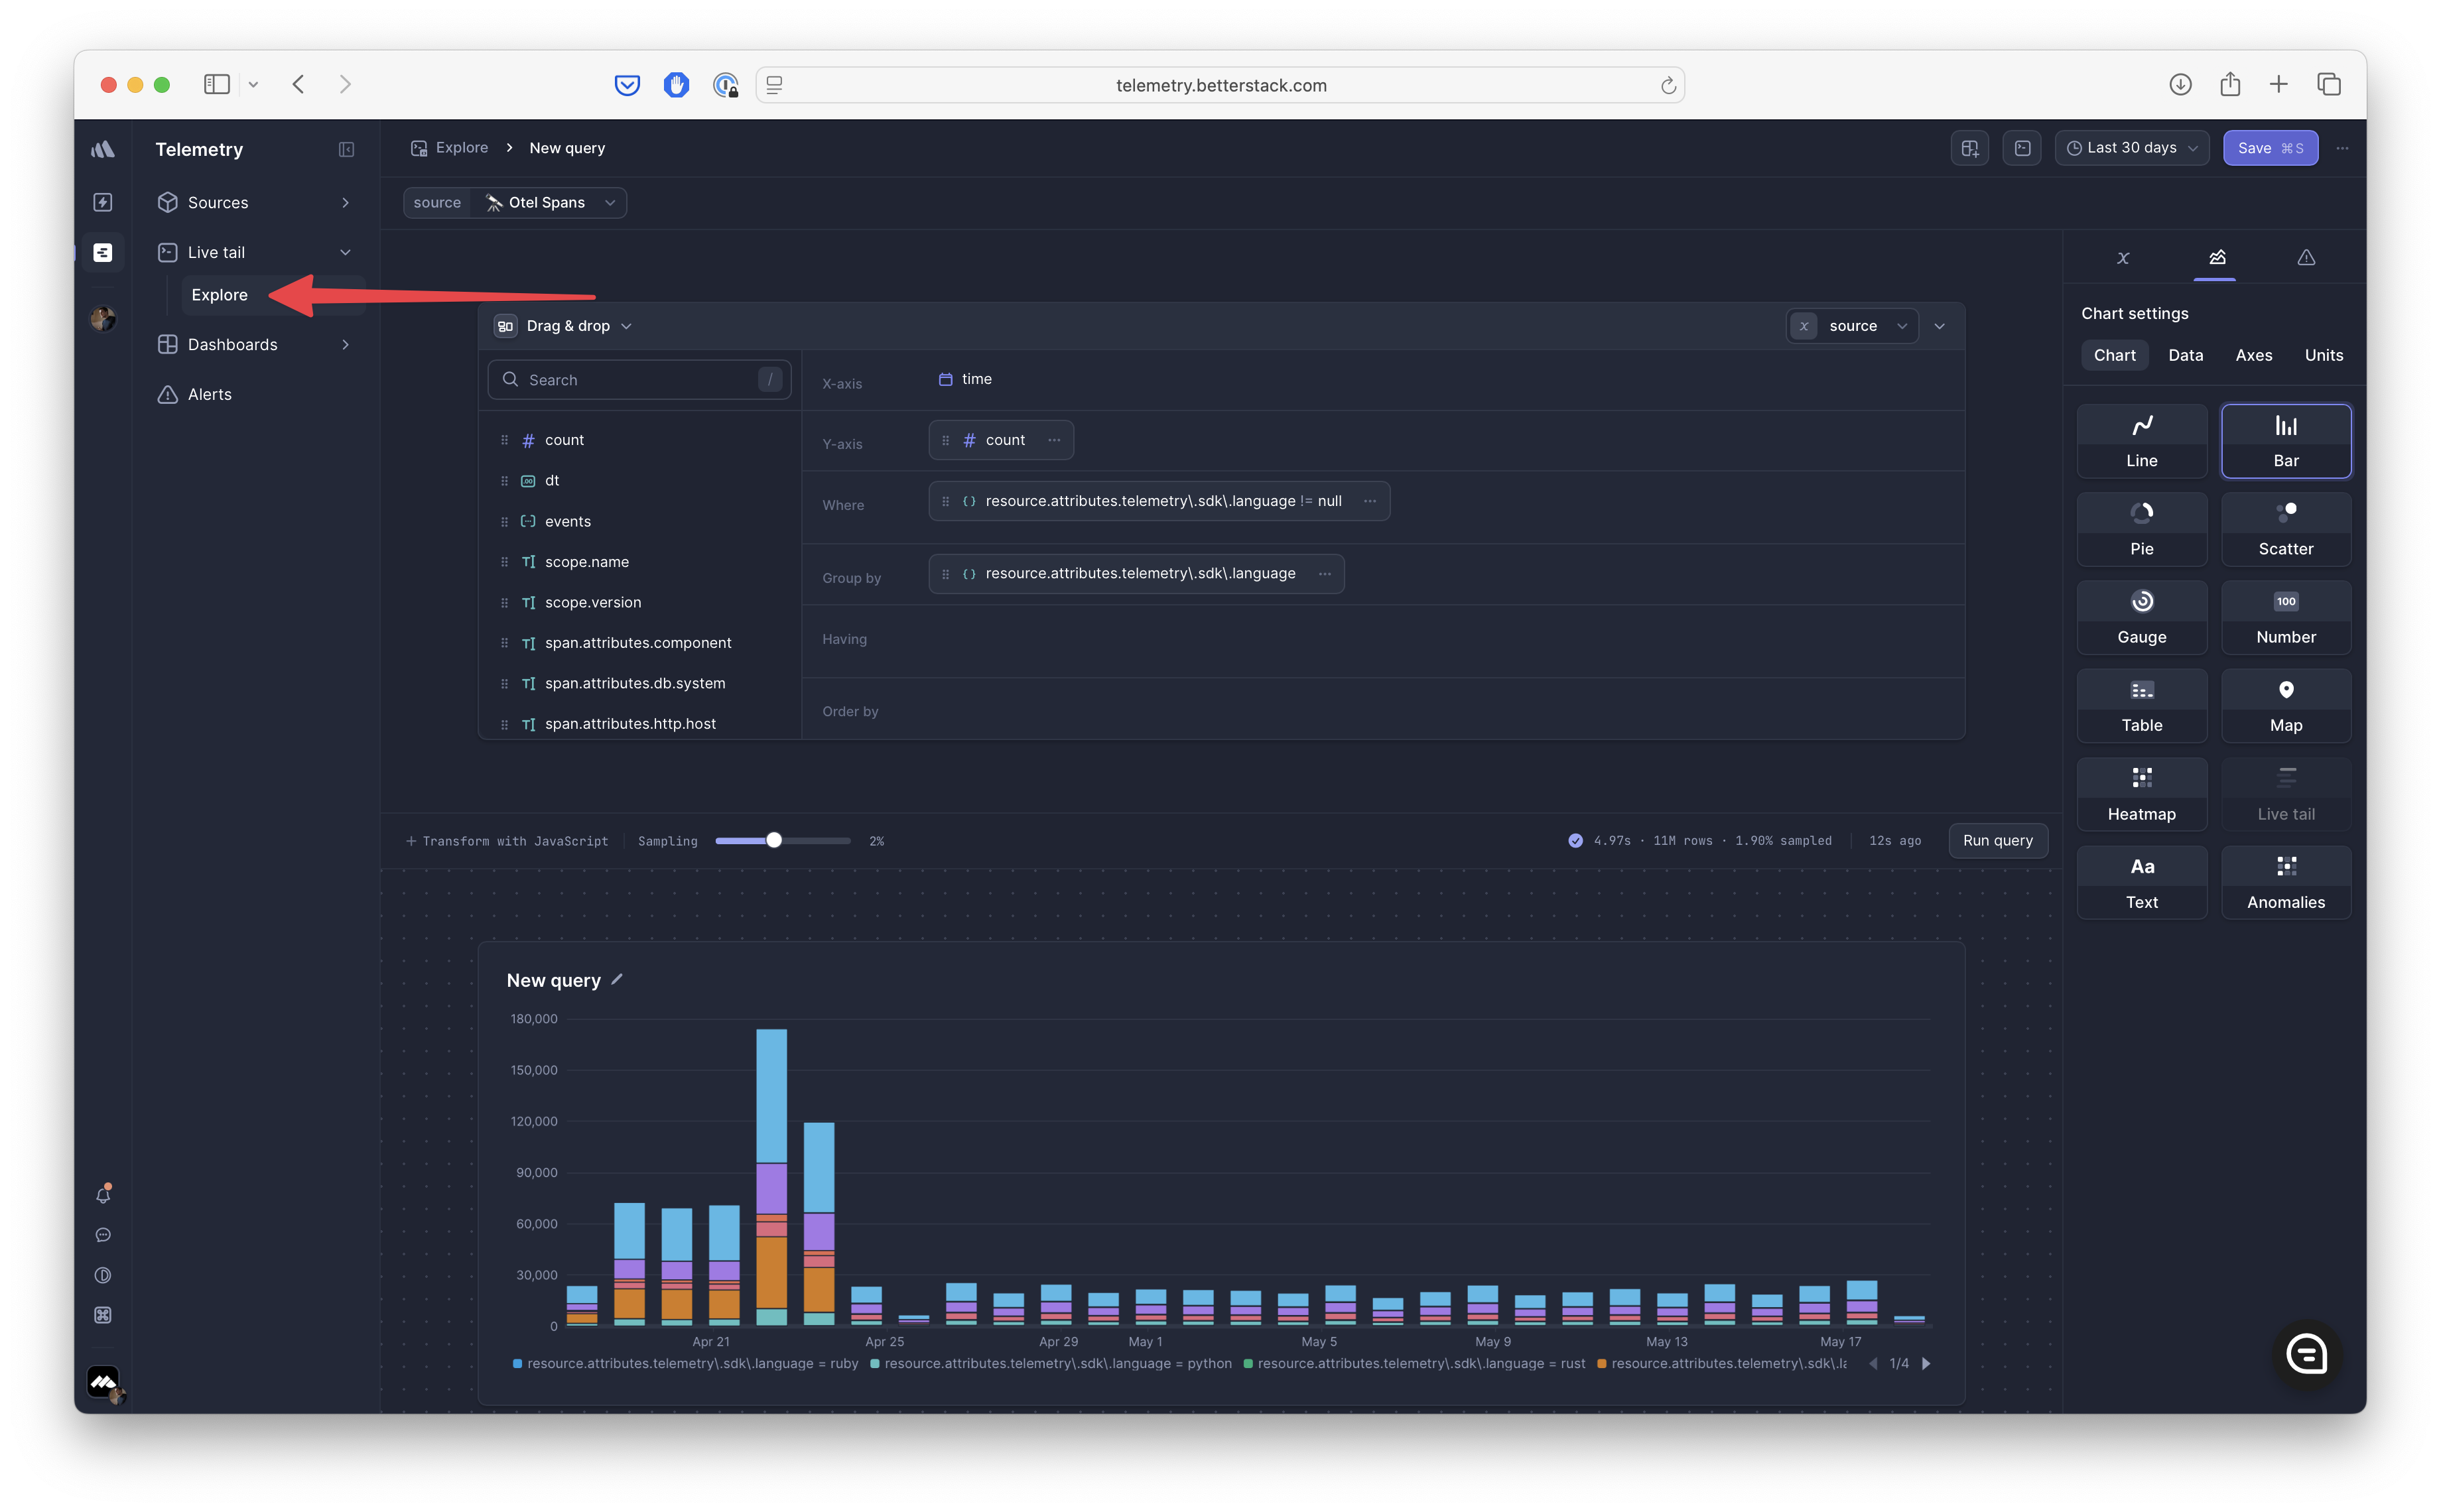Open the source variable dropdown
The width and height of the screenshot is (2441, 1512).
1851,326
